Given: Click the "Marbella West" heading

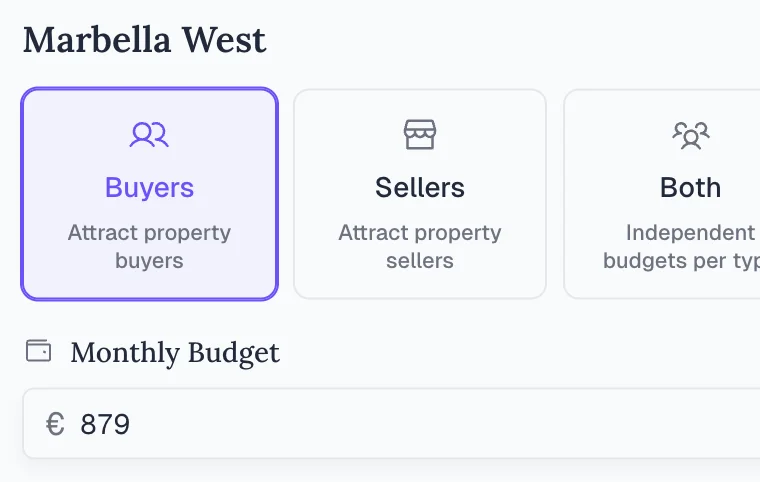Looking at the screenshot, I should 145,40.
